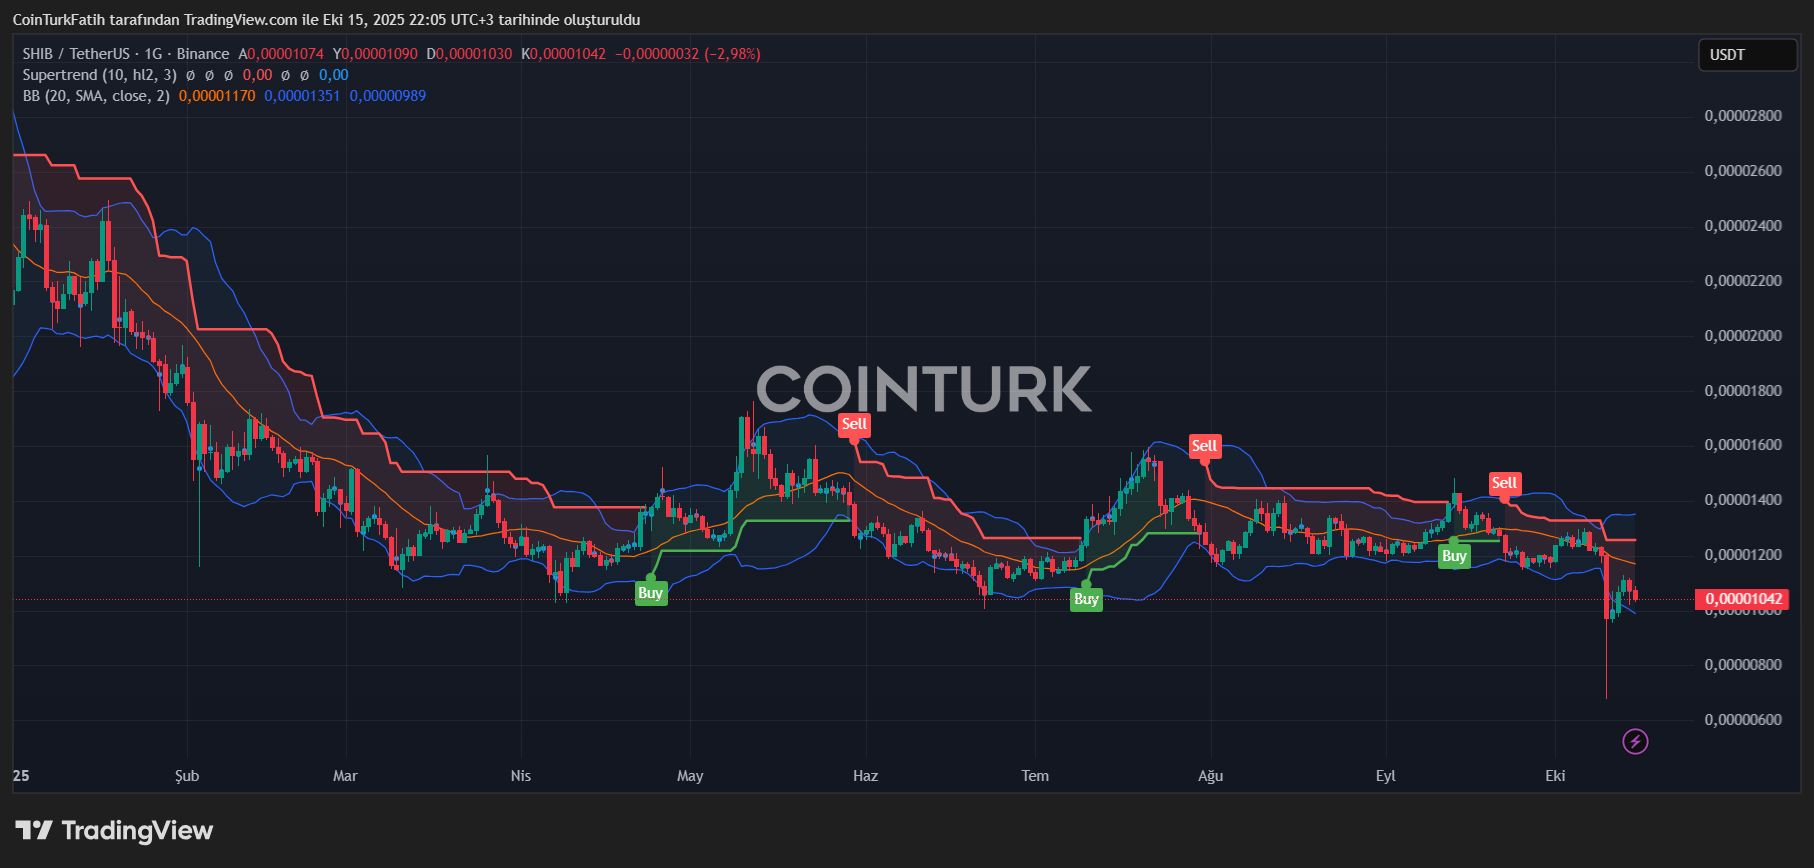The width and height of the screenshot is (1814, 868).
Task: Click the open value A0,00001074
Action: click(281, 54)
